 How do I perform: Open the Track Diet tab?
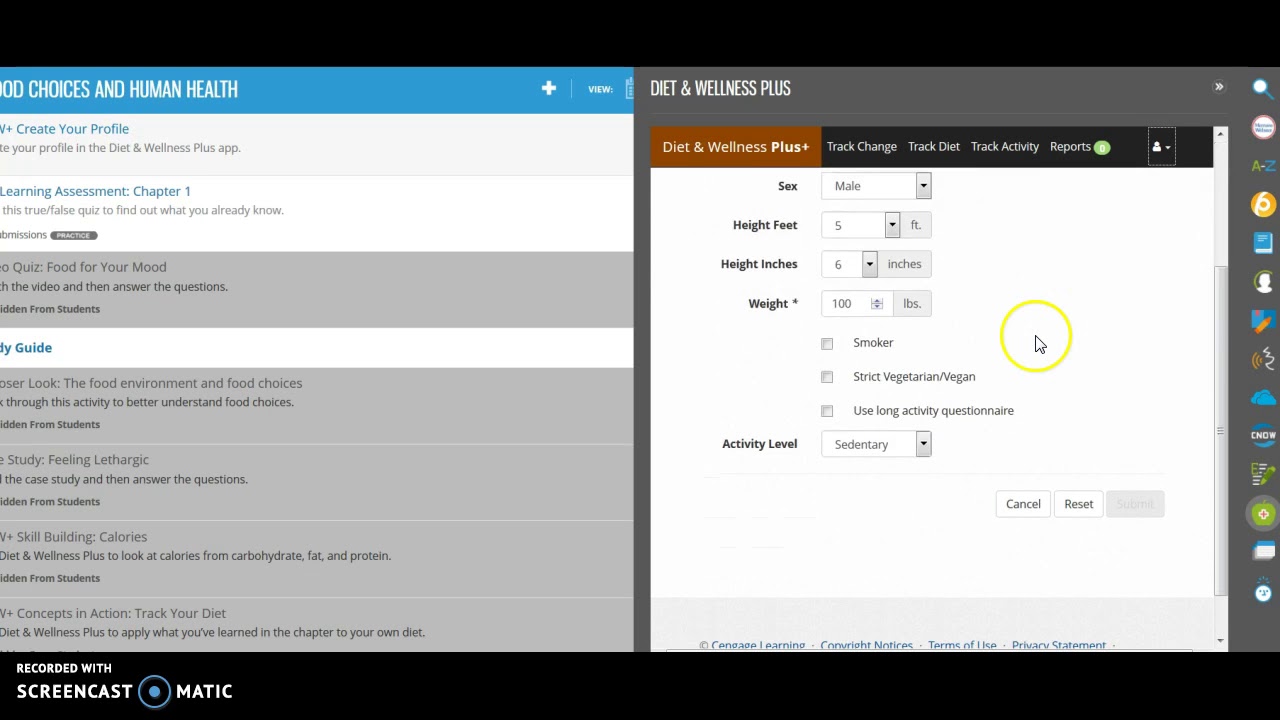[933, 147]
